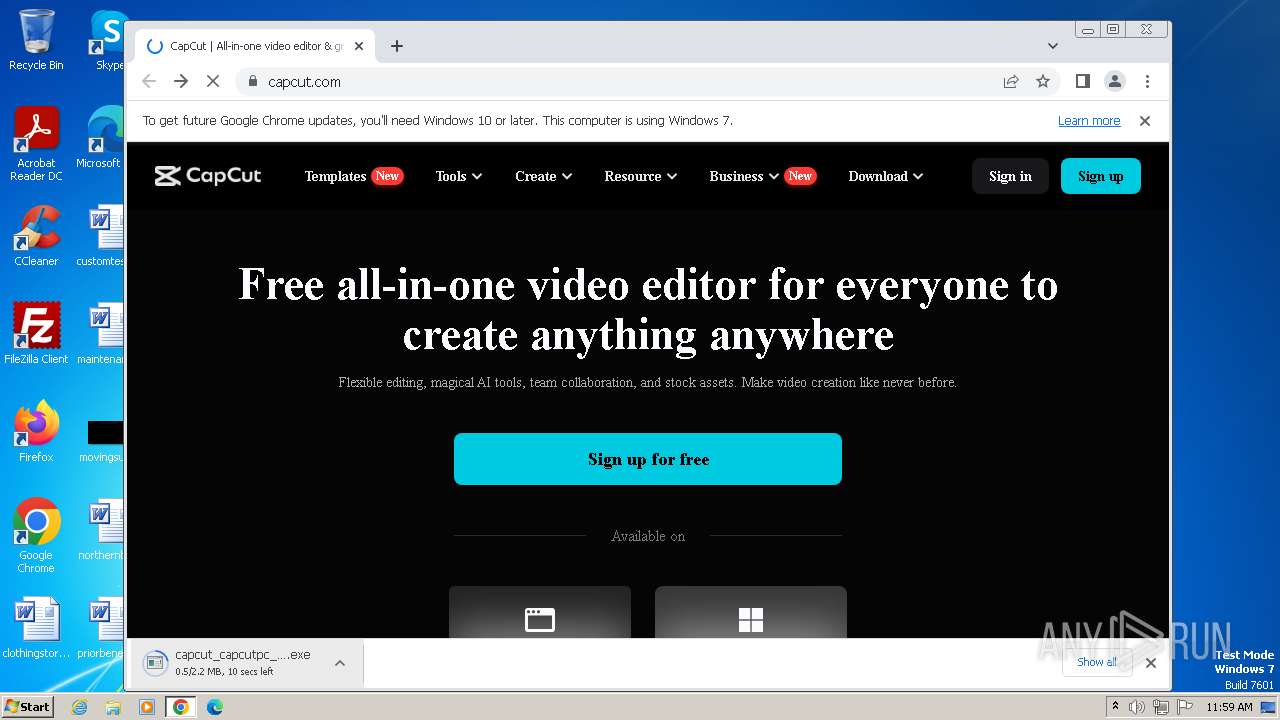Go forward using the forward arrow
This screenshot has width=1280, height=720.
(181, 82)
